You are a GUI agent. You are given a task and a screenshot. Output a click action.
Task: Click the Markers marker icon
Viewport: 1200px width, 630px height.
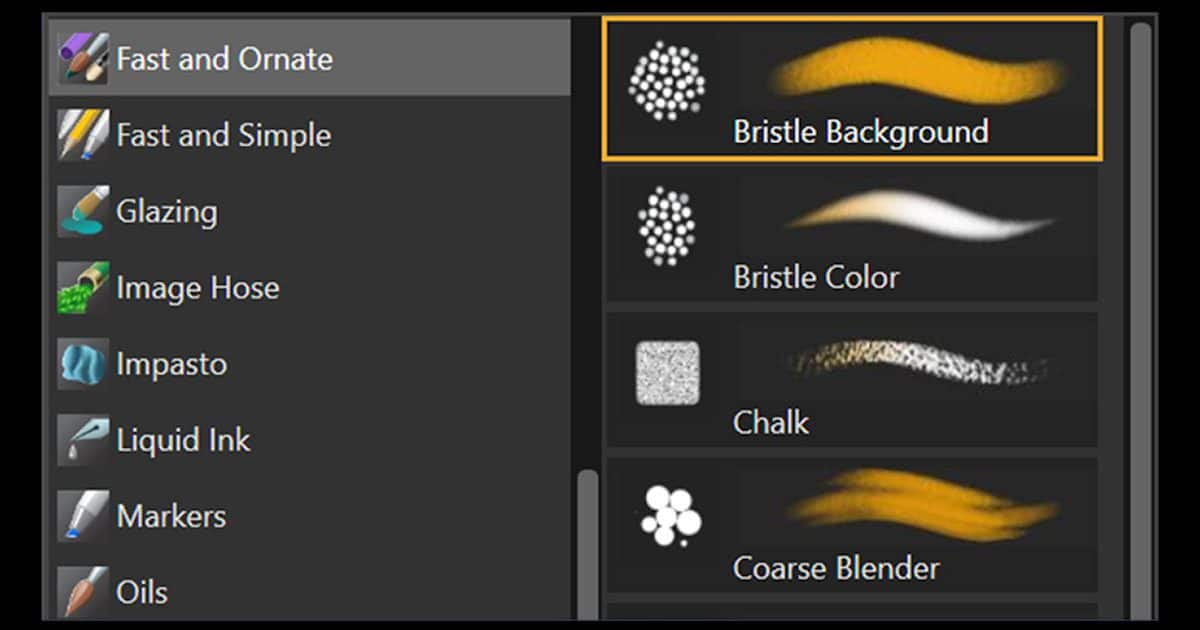pyautogui.click(x=85, y=515)
